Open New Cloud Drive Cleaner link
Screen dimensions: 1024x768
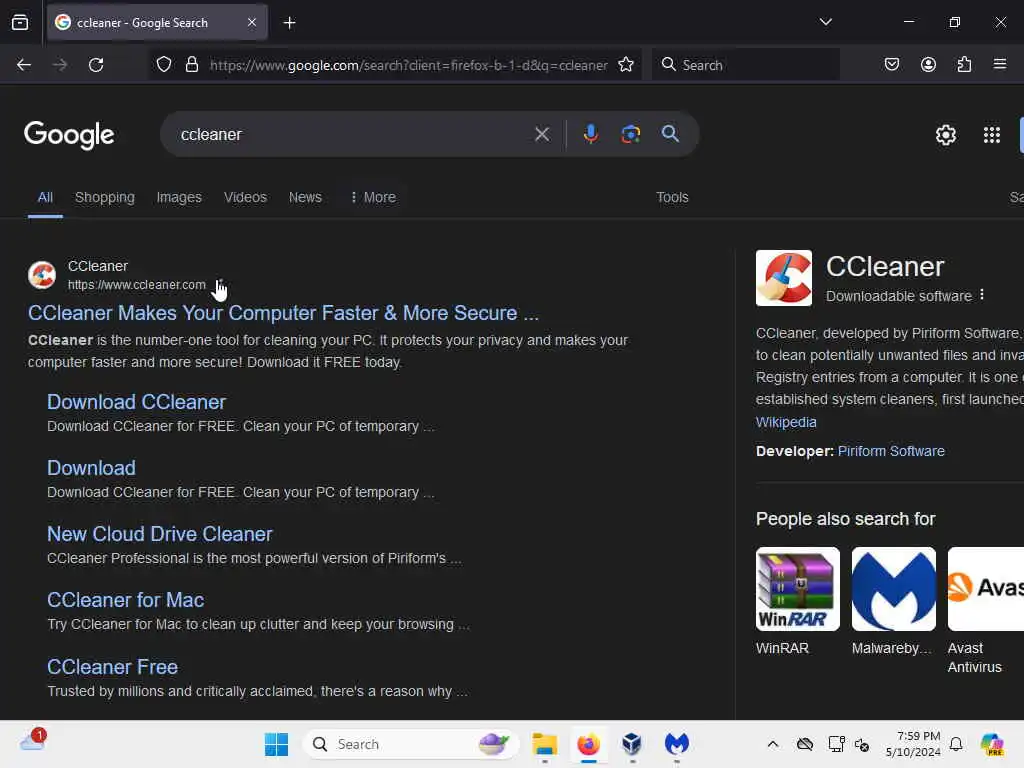click(159, 534)
